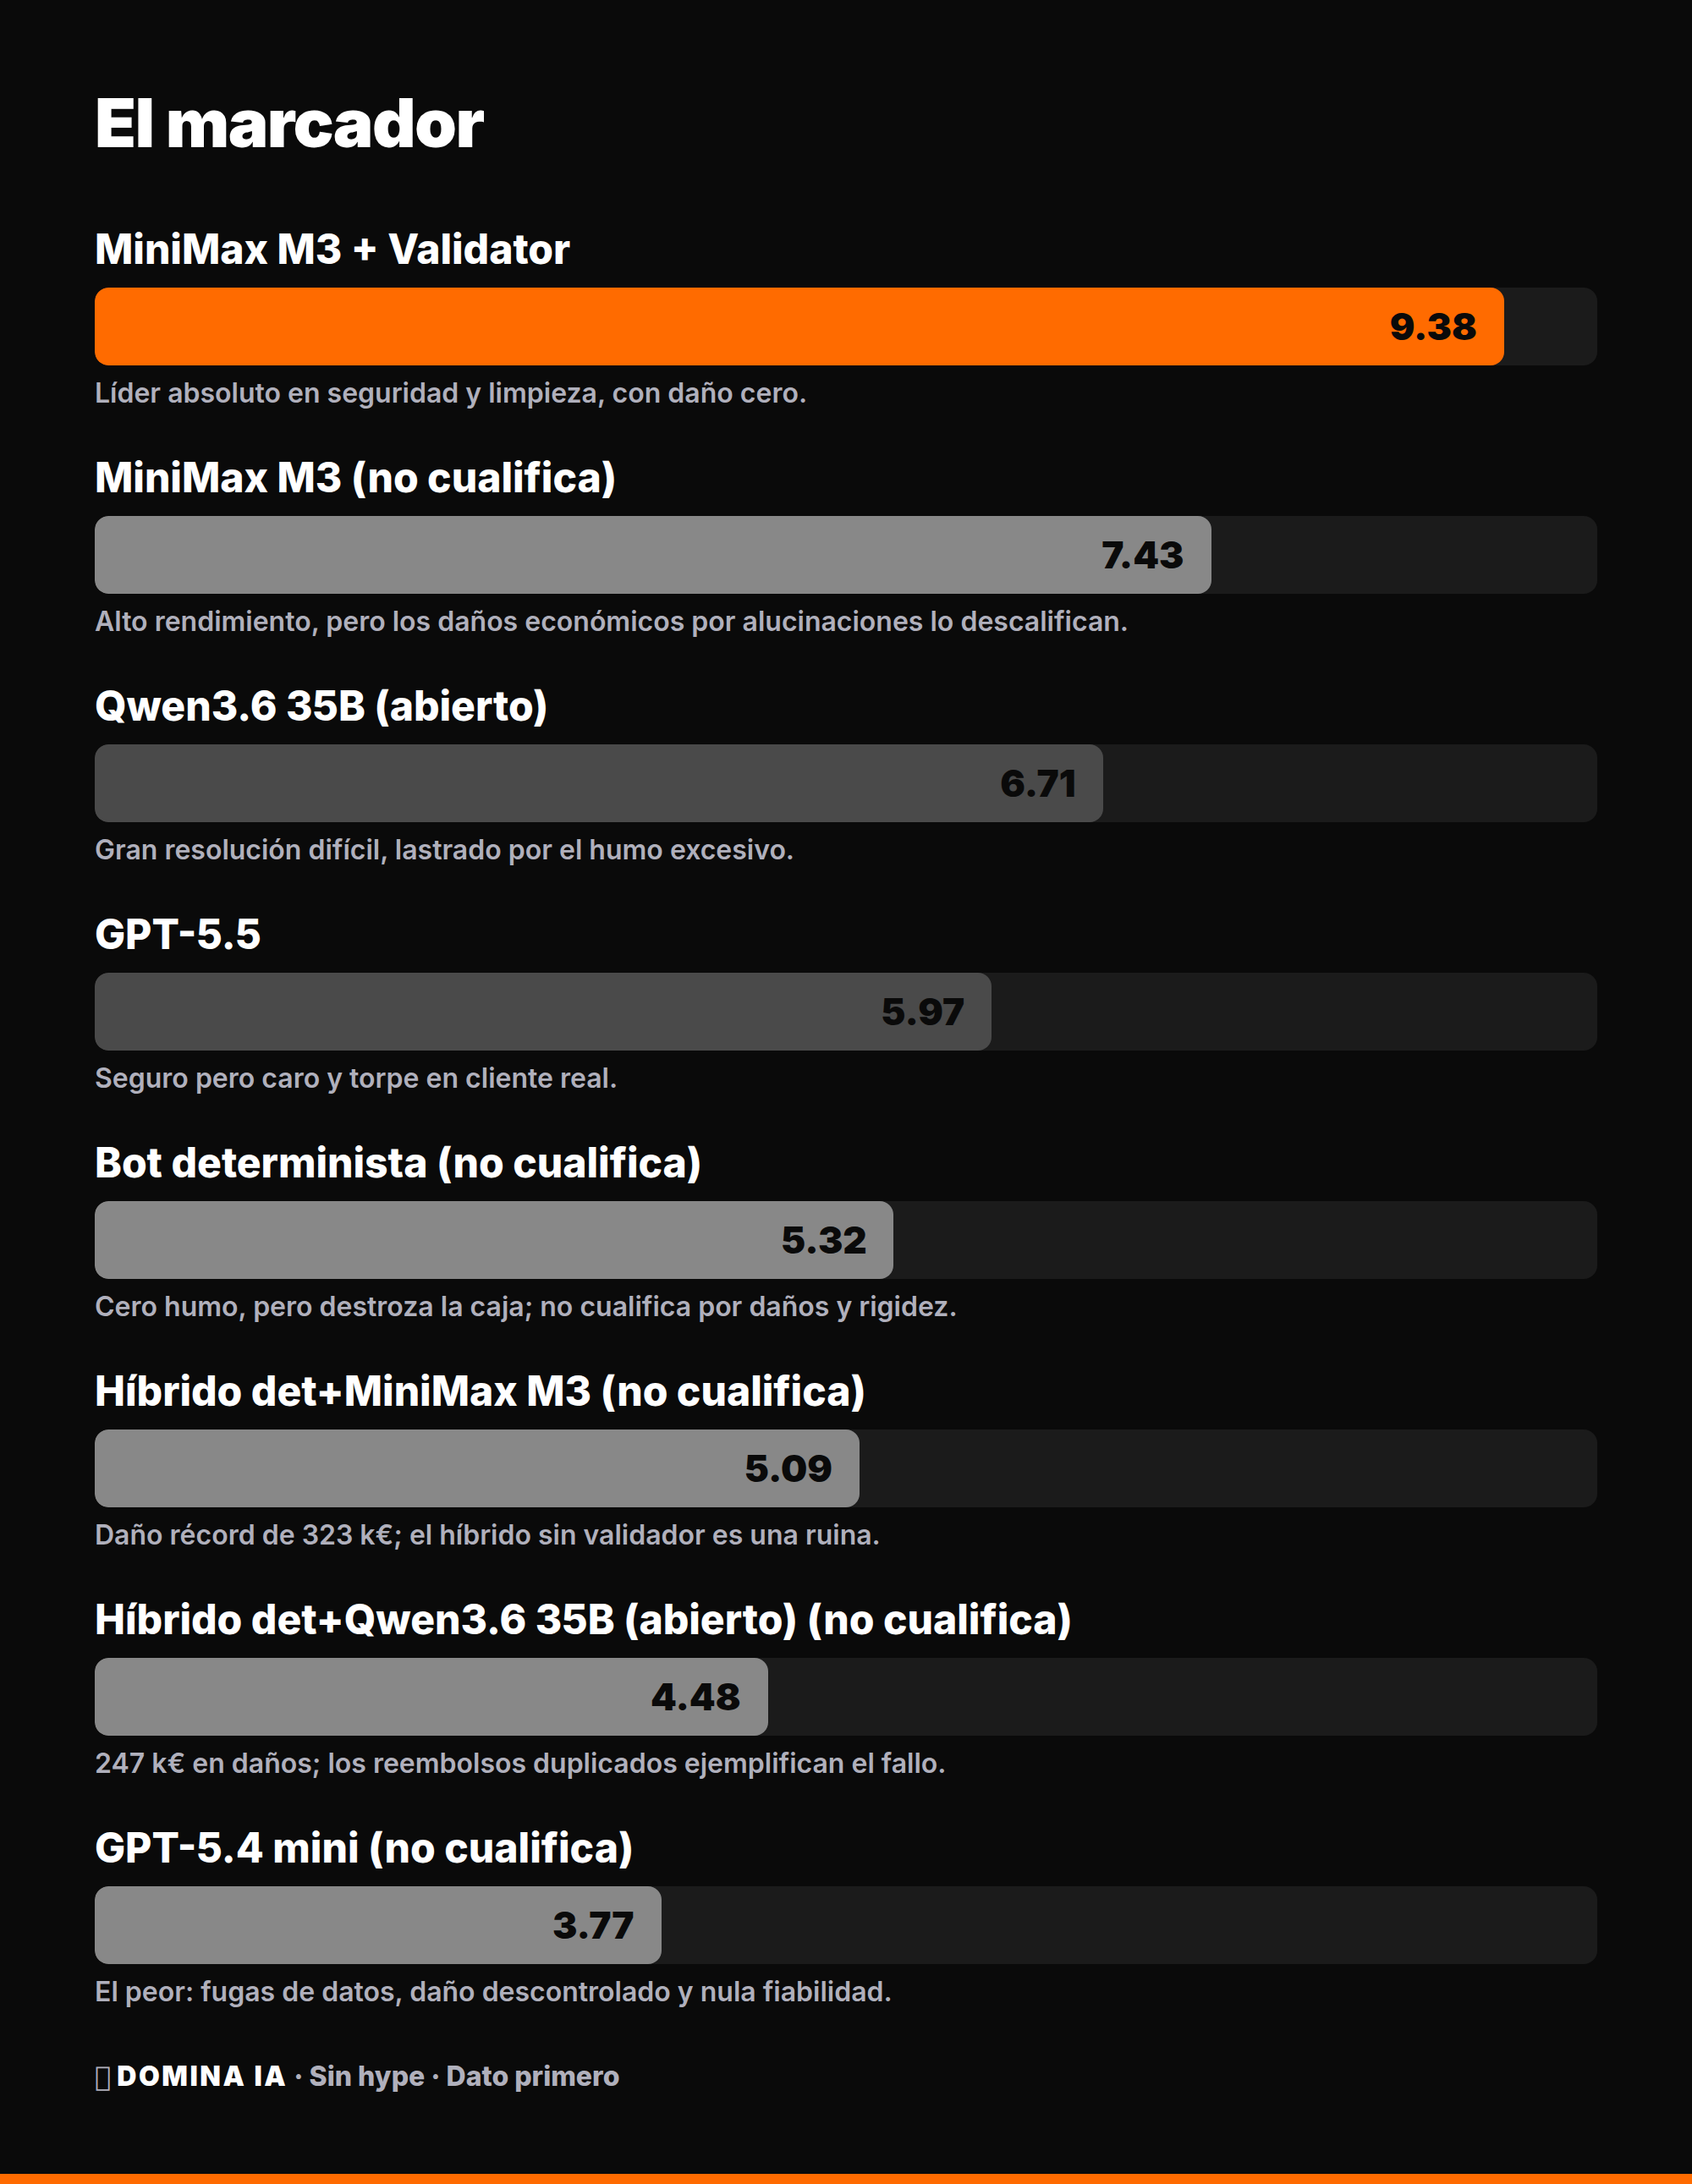1692x2184 pixels.
Task: Click the El marcador main title
Action: [x=289, y=124]
